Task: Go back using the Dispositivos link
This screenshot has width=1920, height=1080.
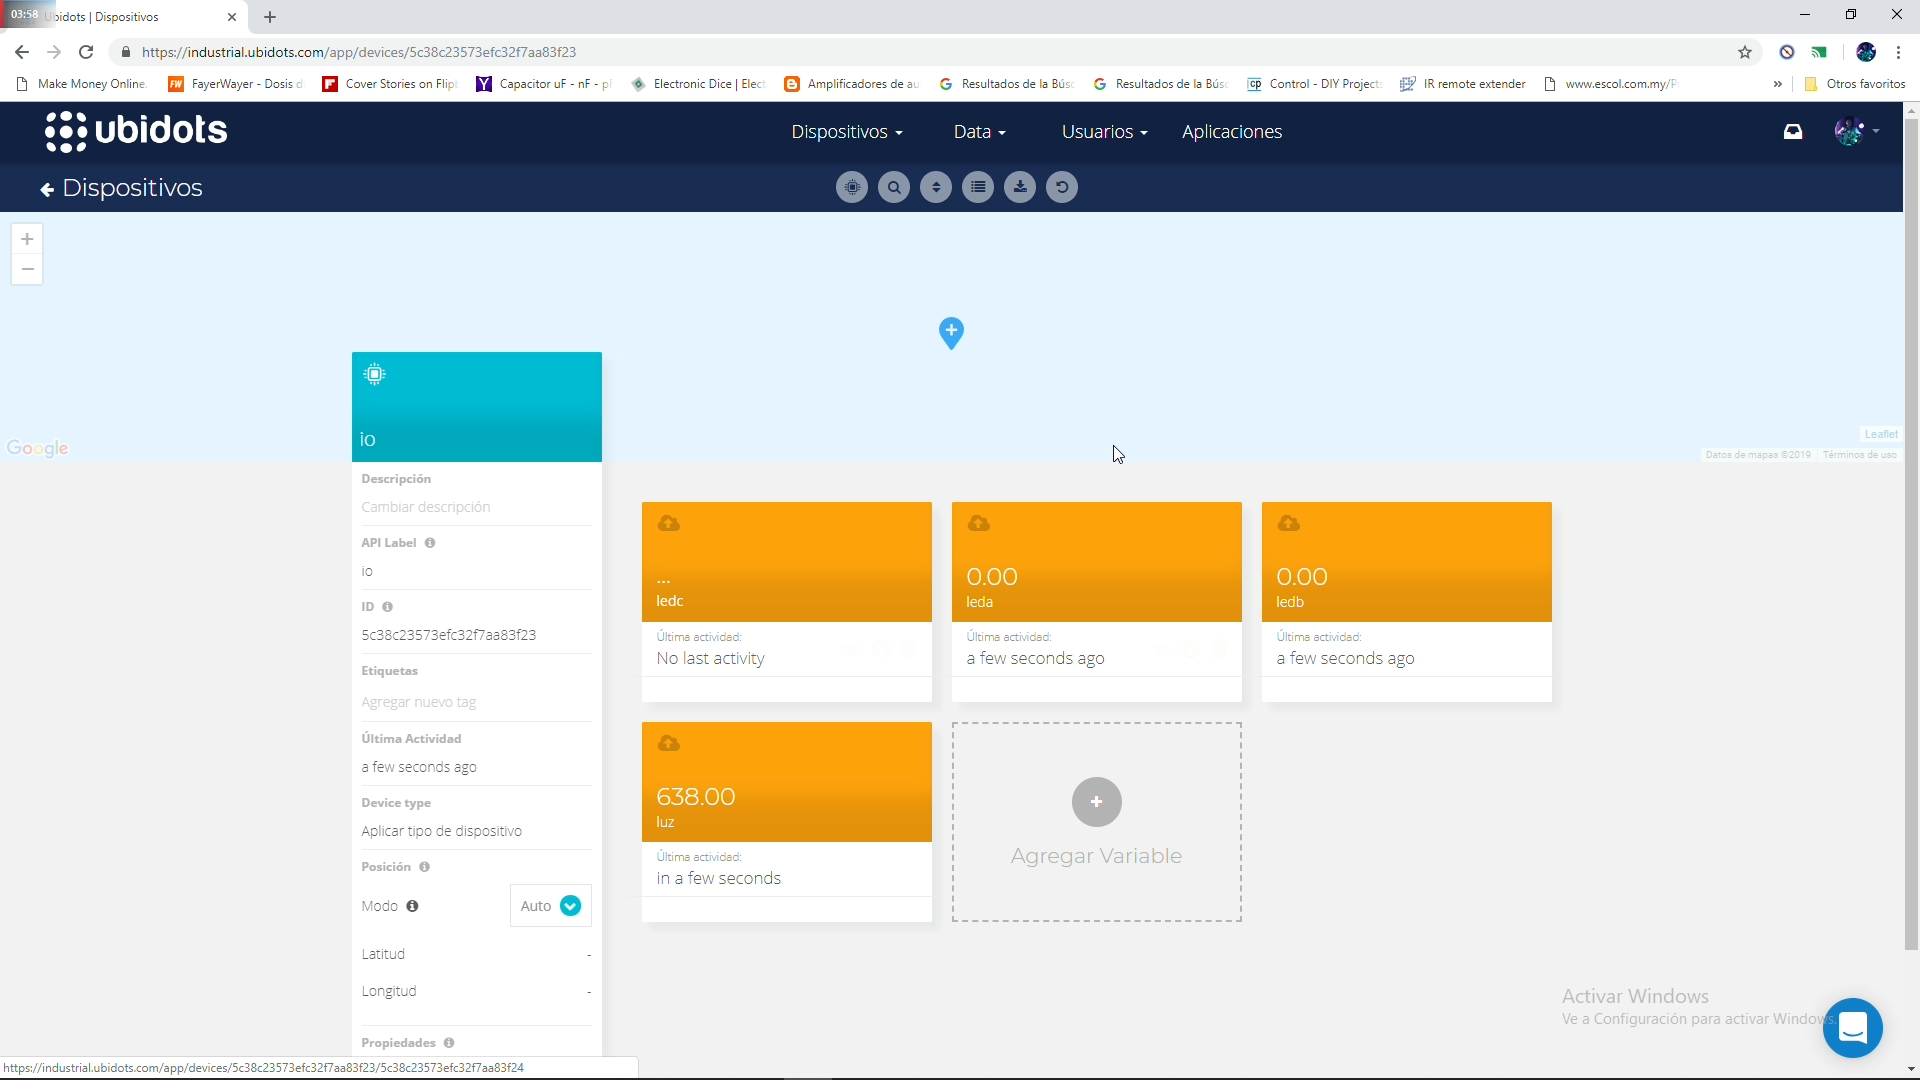Action: pyautogui.click(x=121, y=188)
